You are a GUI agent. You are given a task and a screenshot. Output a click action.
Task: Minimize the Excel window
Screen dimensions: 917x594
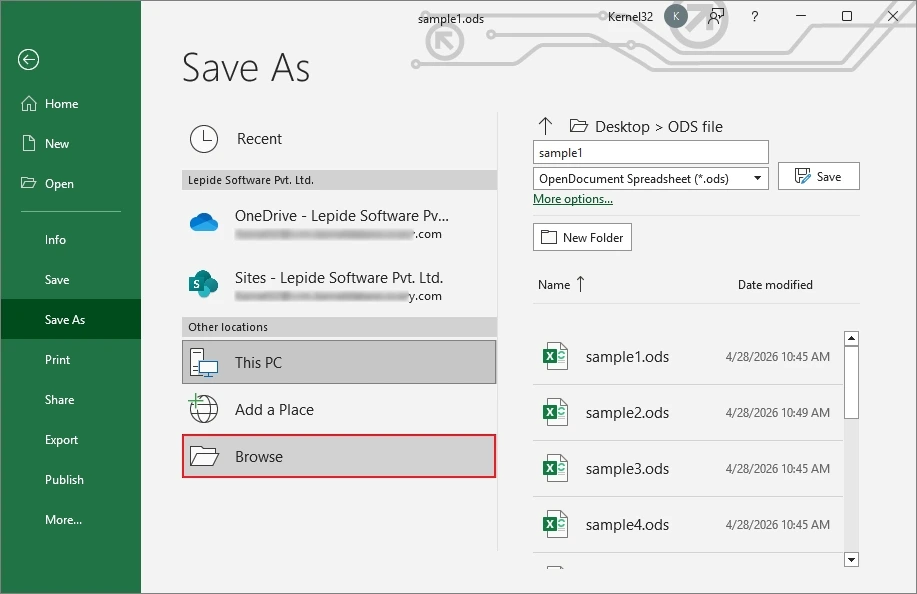click(801, 16)
